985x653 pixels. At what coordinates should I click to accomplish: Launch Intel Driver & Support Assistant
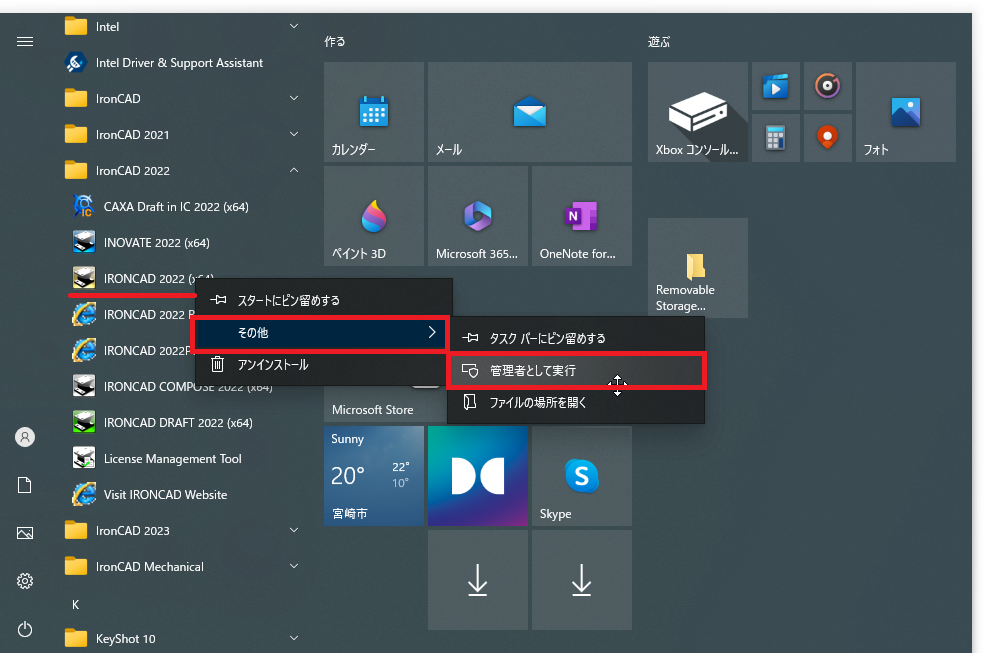click(180, 63)
